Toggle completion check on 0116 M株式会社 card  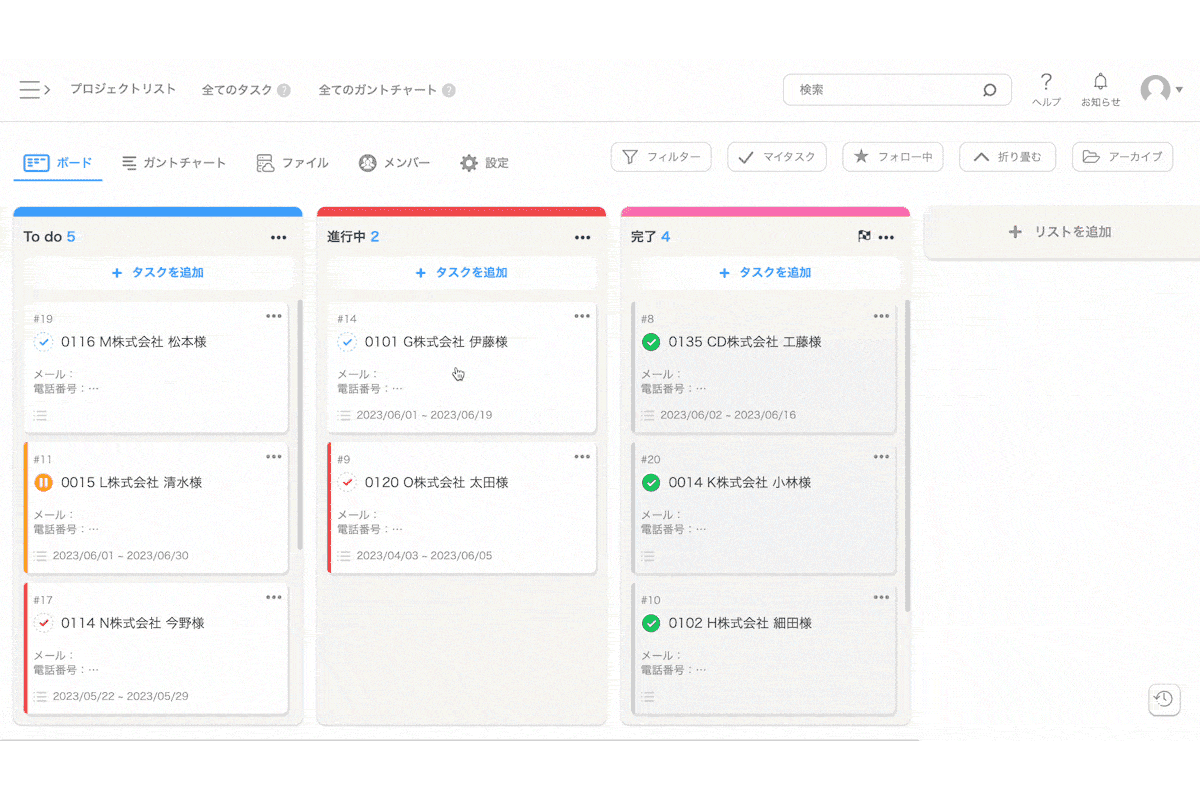click(x=43, y=341)
